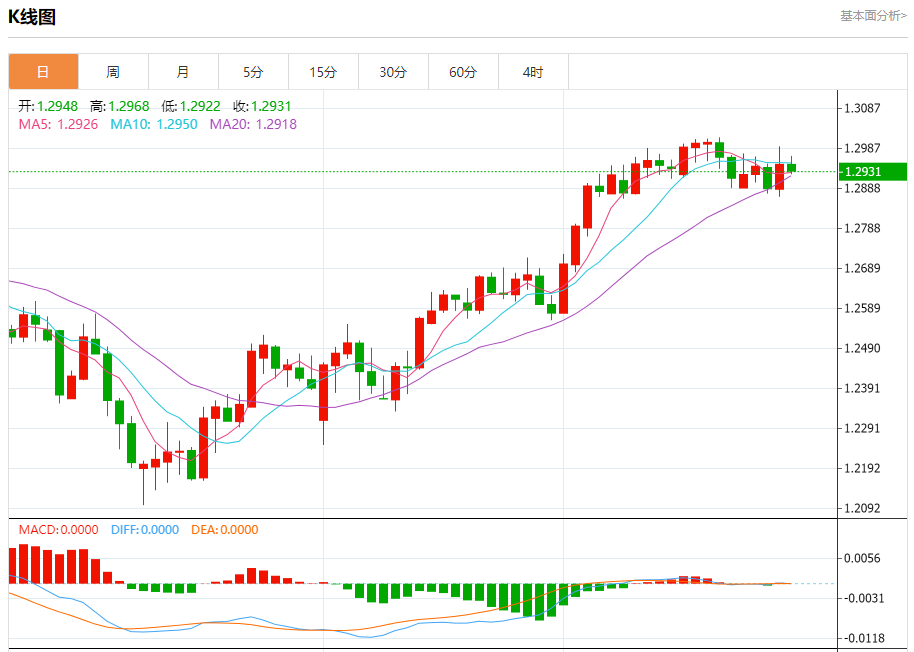
Task: Click the -0.0031 MACD axis label
Action: pos(862,598)
